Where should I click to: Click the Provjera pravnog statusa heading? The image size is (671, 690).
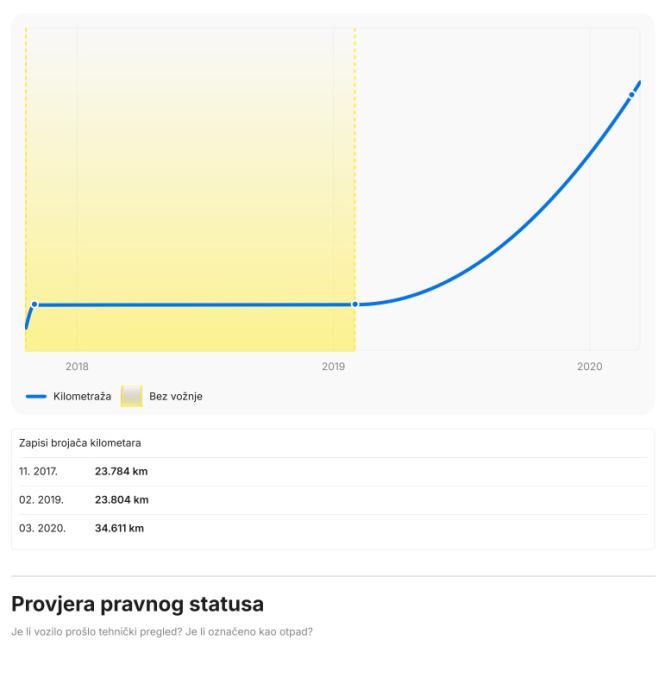tap(137, 604)
